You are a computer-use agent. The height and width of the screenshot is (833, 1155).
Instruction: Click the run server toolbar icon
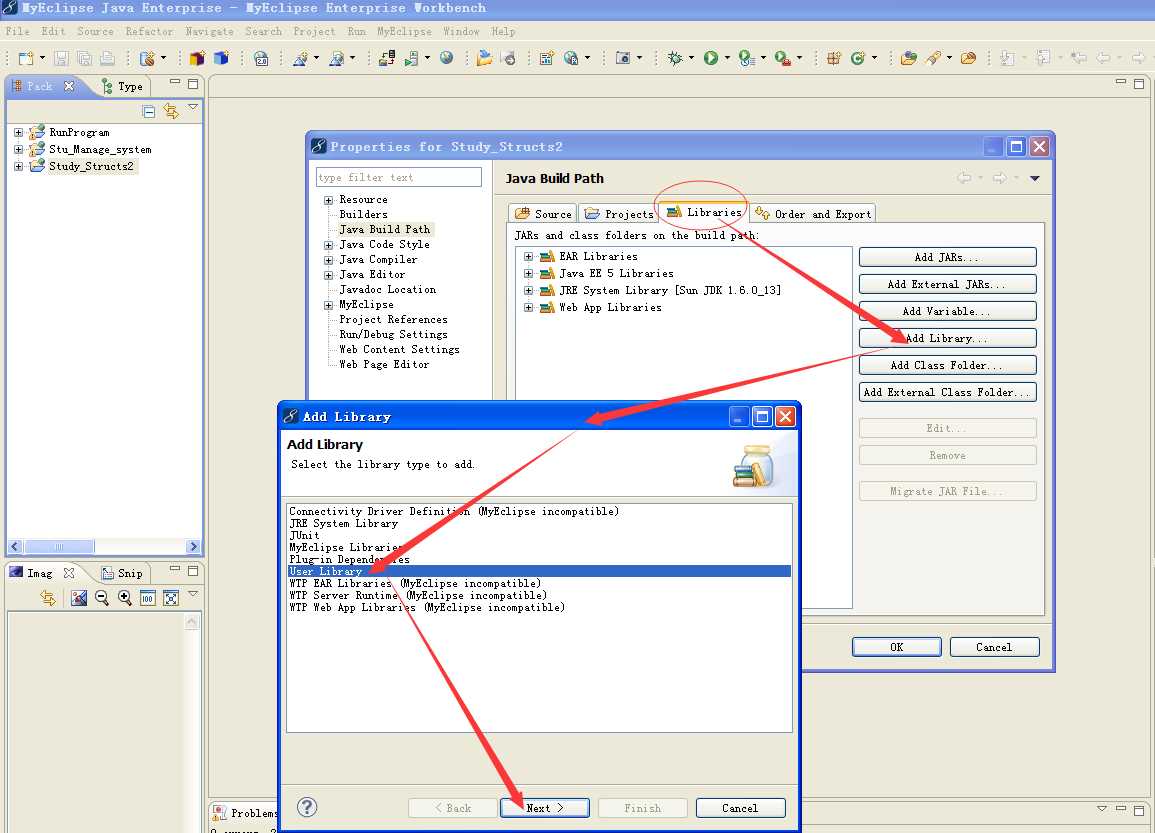click(x=412, y=58)
